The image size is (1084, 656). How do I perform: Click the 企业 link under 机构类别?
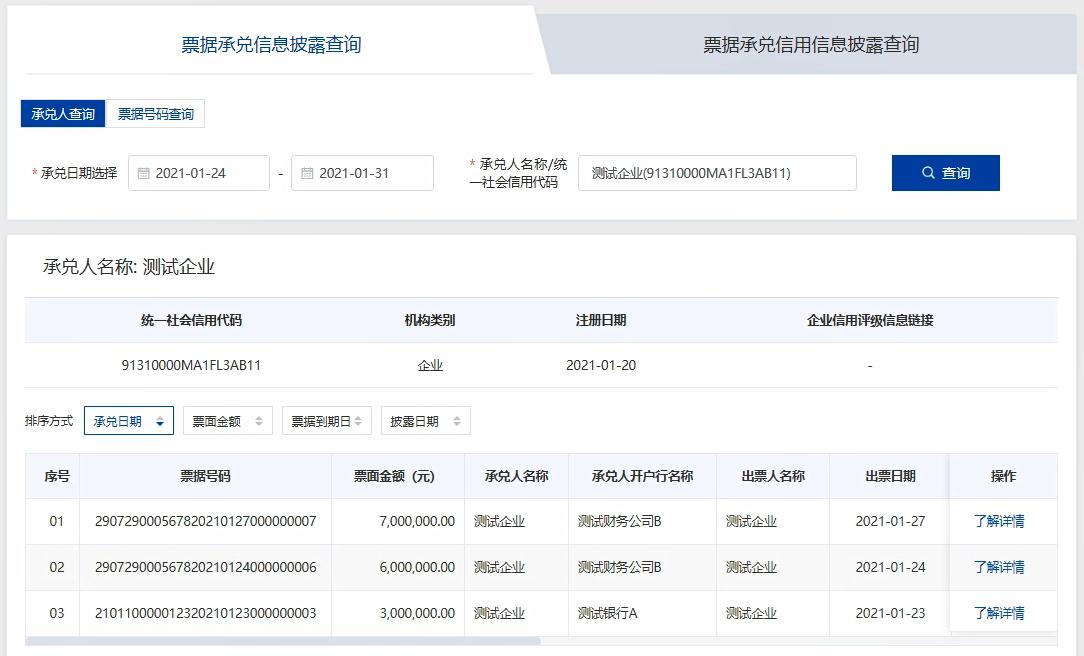(x=430, y=365)
